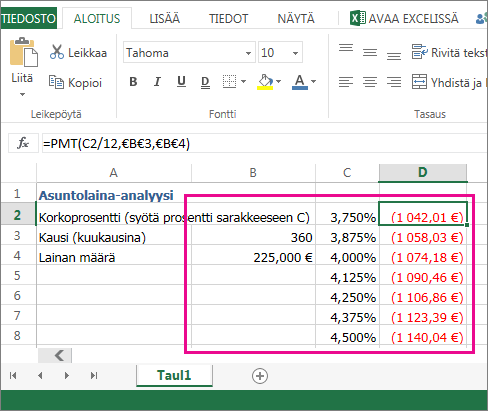Image resolution: width=488 pixels, height=411 pixels.
Task: Open the Tahoma font name dropdown
Action: 248,53
